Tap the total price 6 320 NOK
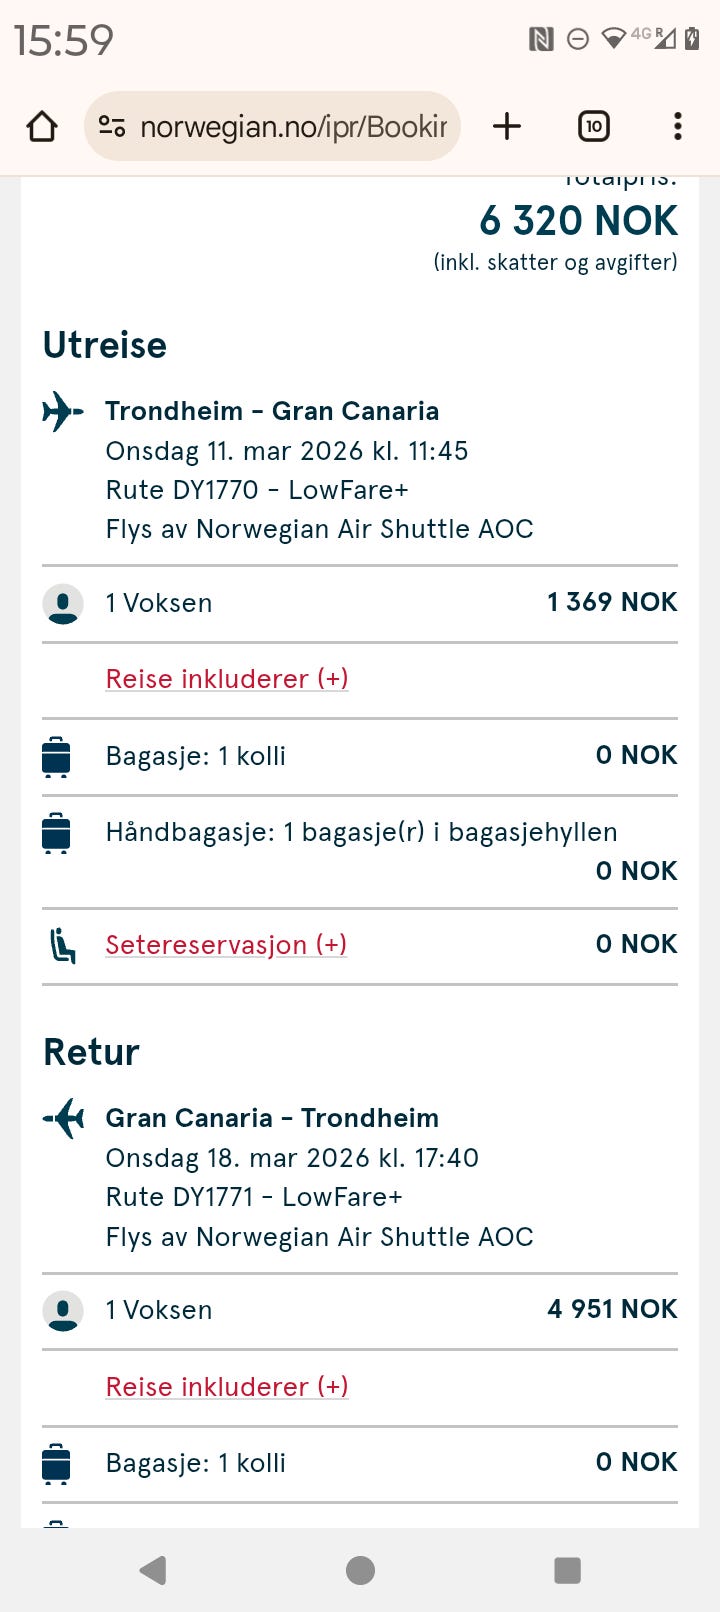720x1612 pixels. point(578,221)
